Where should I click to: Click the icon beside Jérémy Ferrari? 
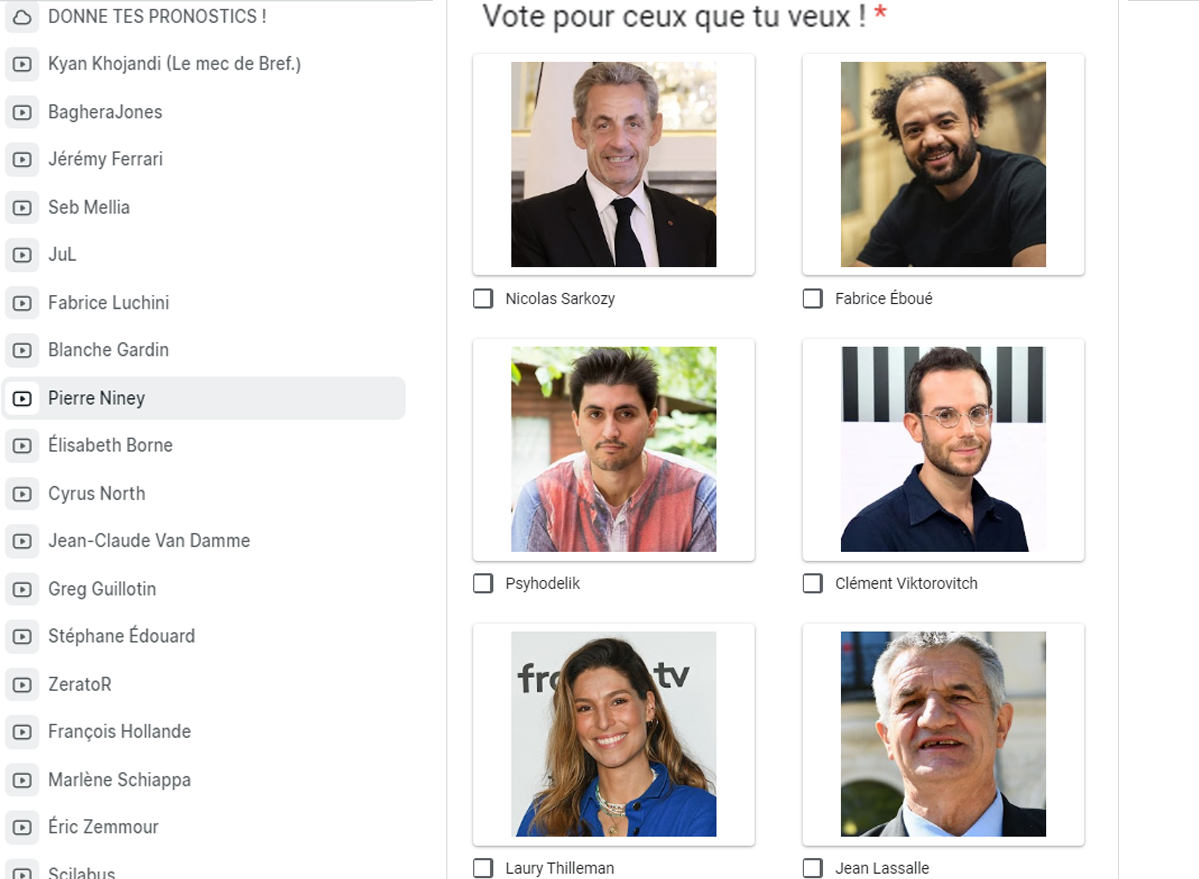point(22,160)
